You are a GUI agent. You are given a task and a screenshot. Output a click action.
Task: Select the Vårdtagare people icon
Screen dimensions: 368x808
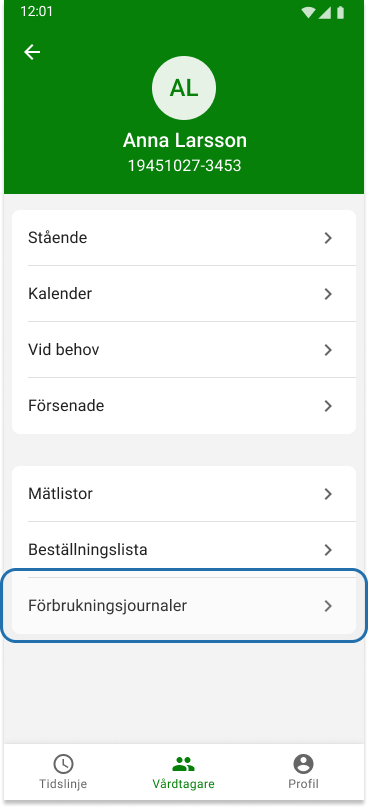(183, 764)
